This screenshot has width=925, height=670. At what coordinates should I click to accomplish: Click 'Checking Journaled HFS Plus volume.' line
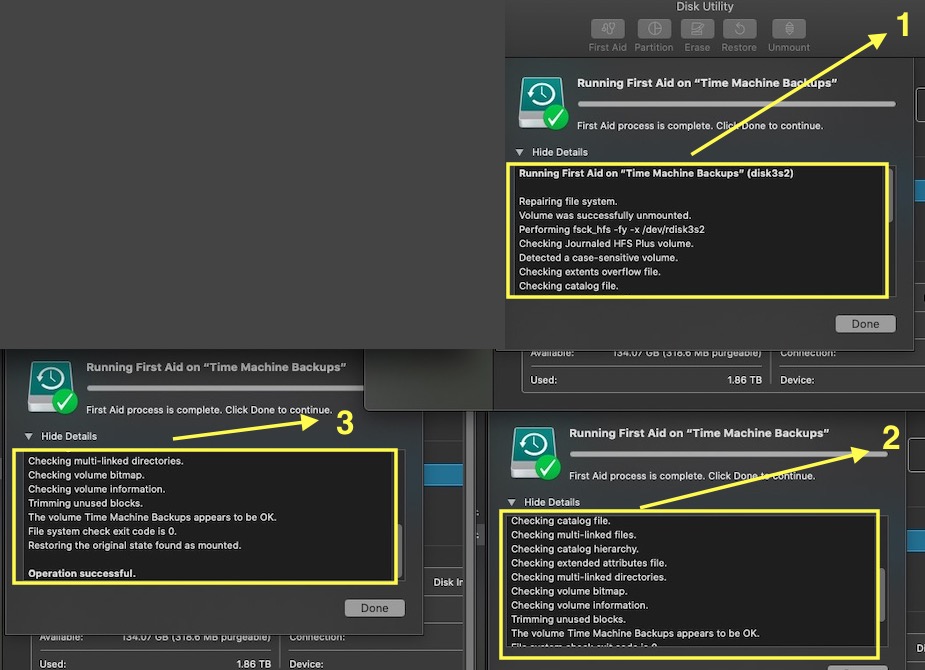[x=606, y=244]
